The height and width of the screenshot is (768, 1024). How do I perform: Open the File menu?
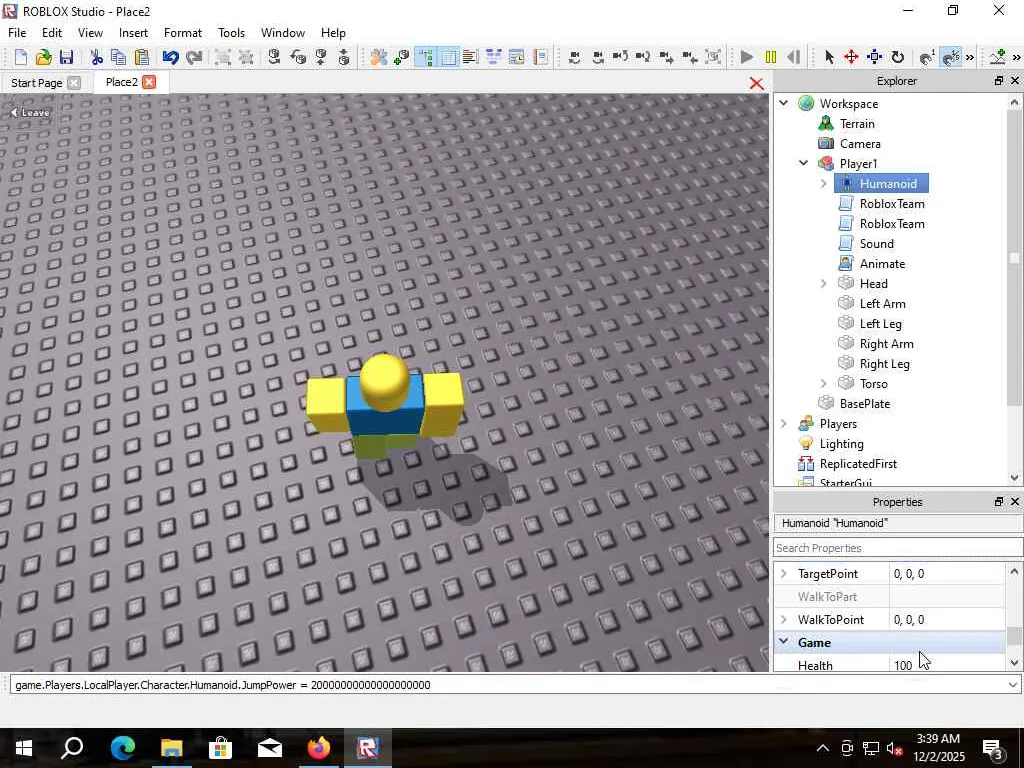click(x=17, y=33)
